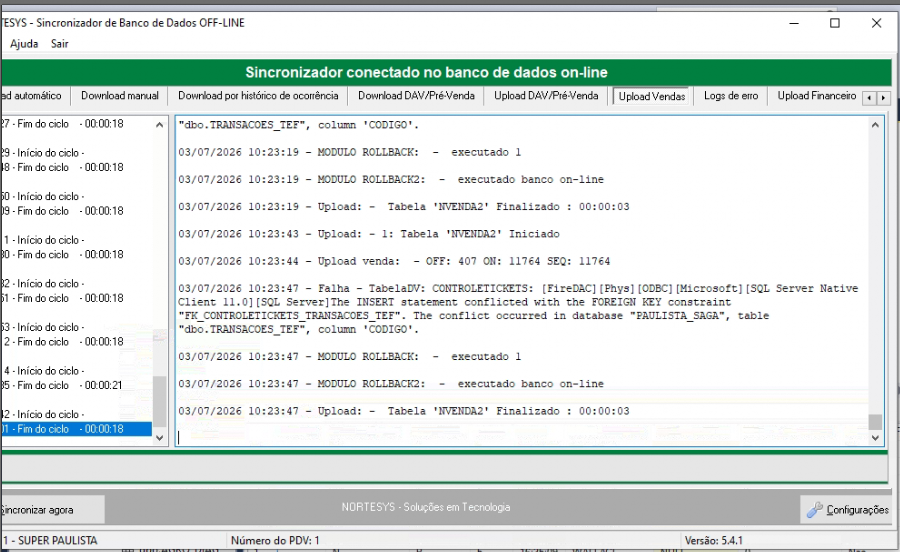Click the Sair menu item
The height and width of the screenshot is (552, 900).
(59, 44)
